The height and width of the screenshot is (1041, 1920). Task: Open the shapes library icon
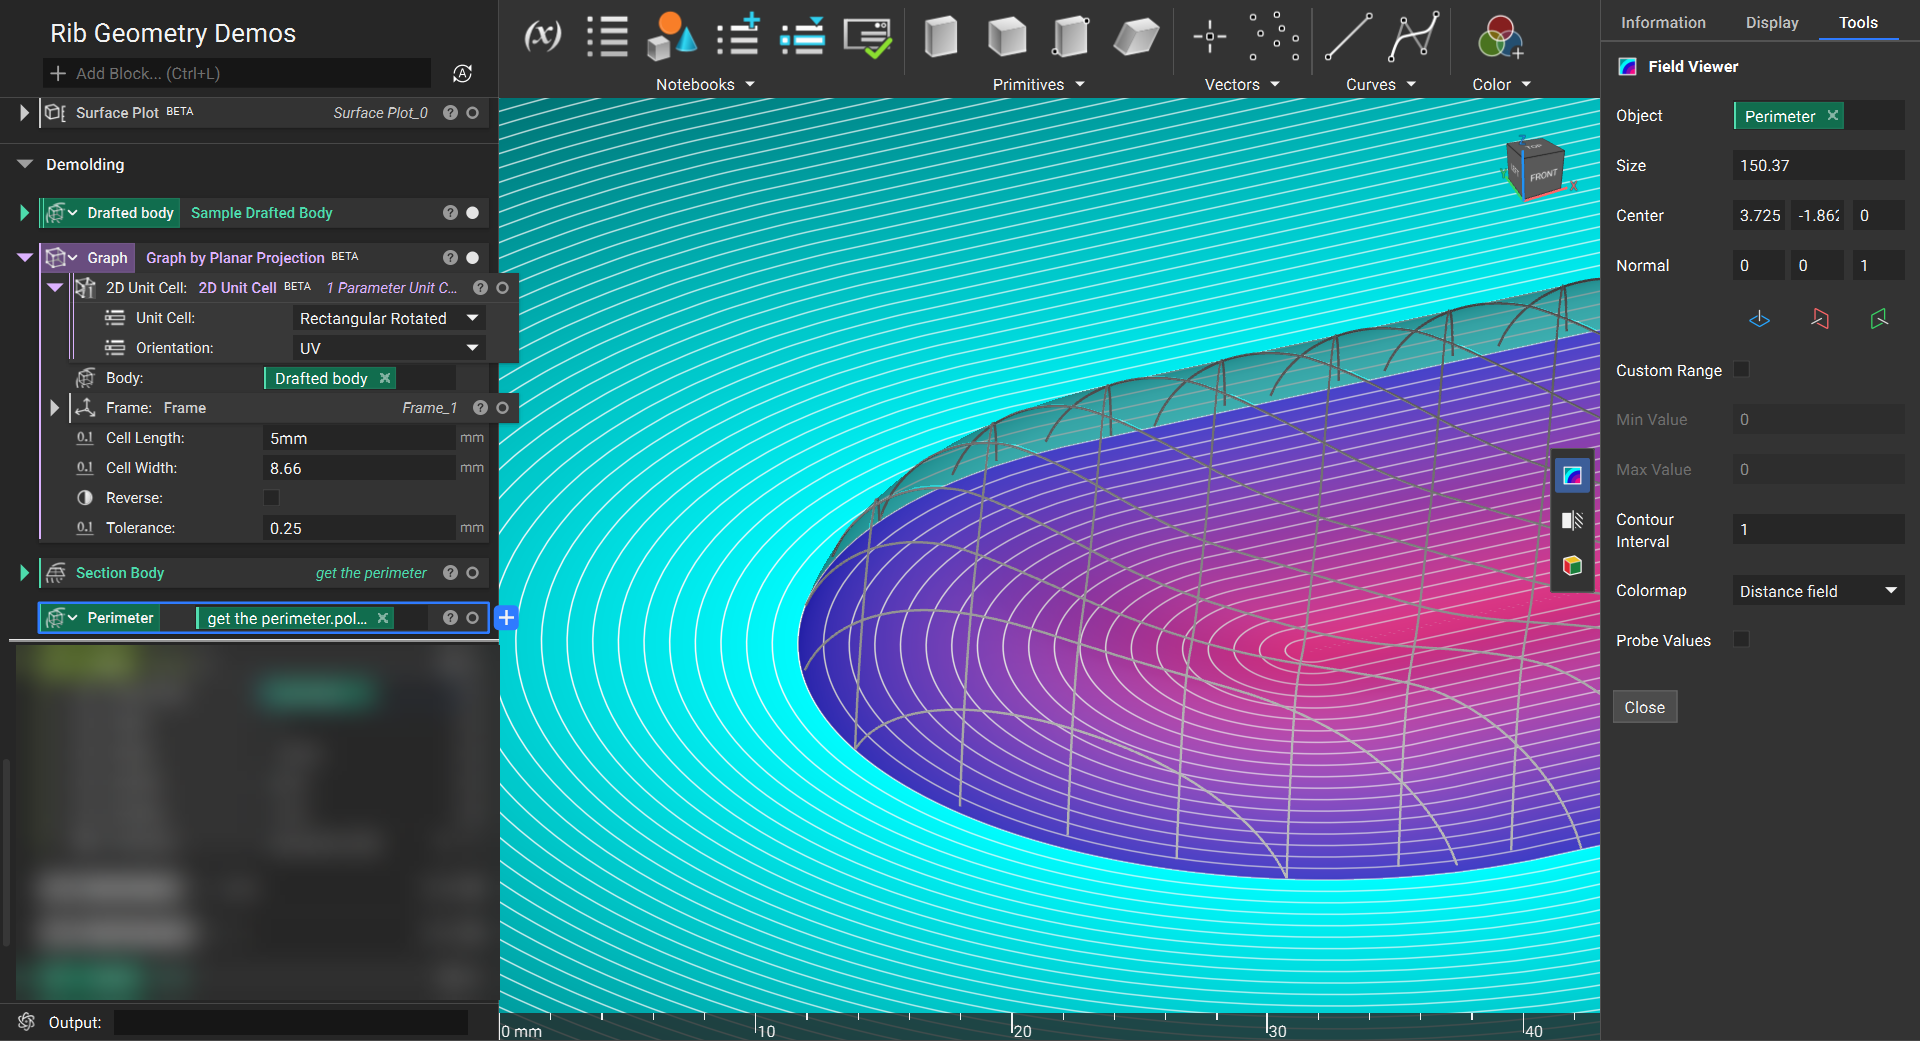pos(671,37)
